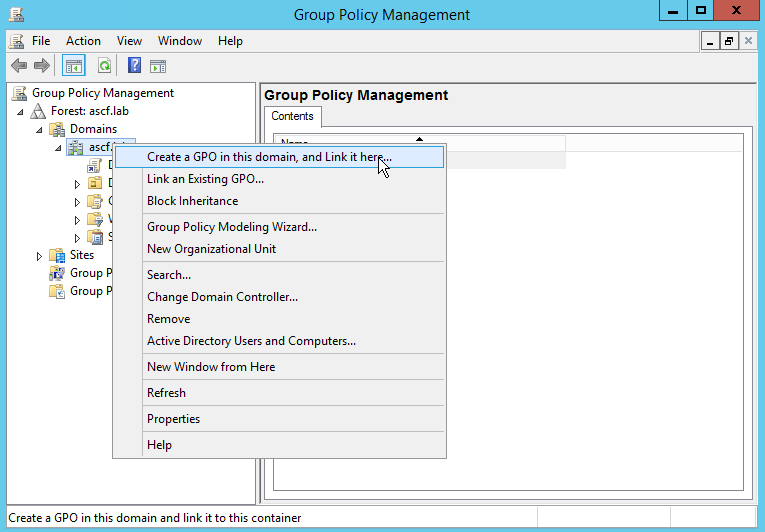Click the Group Policy Management root node icon
The height and width of the screenshot is (532, 765).
[x=20, y=93]
